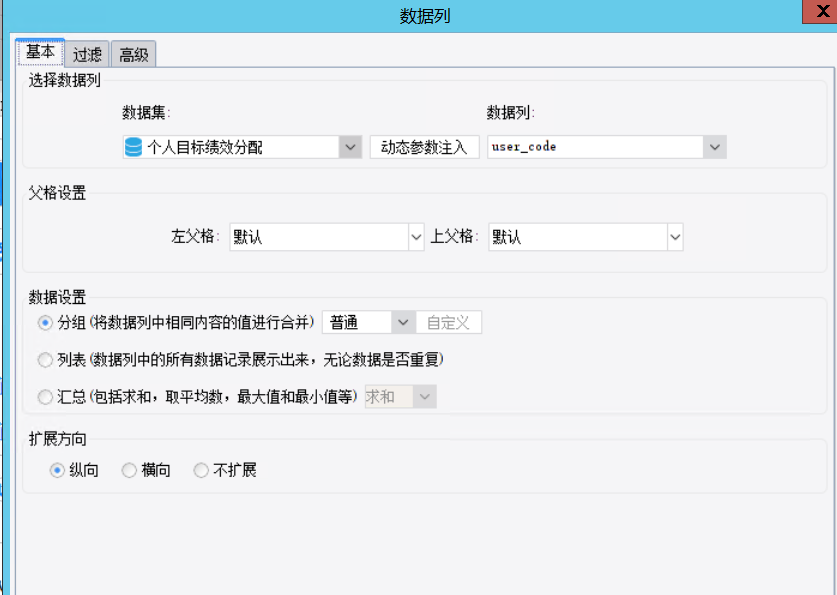Click the blue database icon in dataset field
837x595 pixels.
[133, 147]
